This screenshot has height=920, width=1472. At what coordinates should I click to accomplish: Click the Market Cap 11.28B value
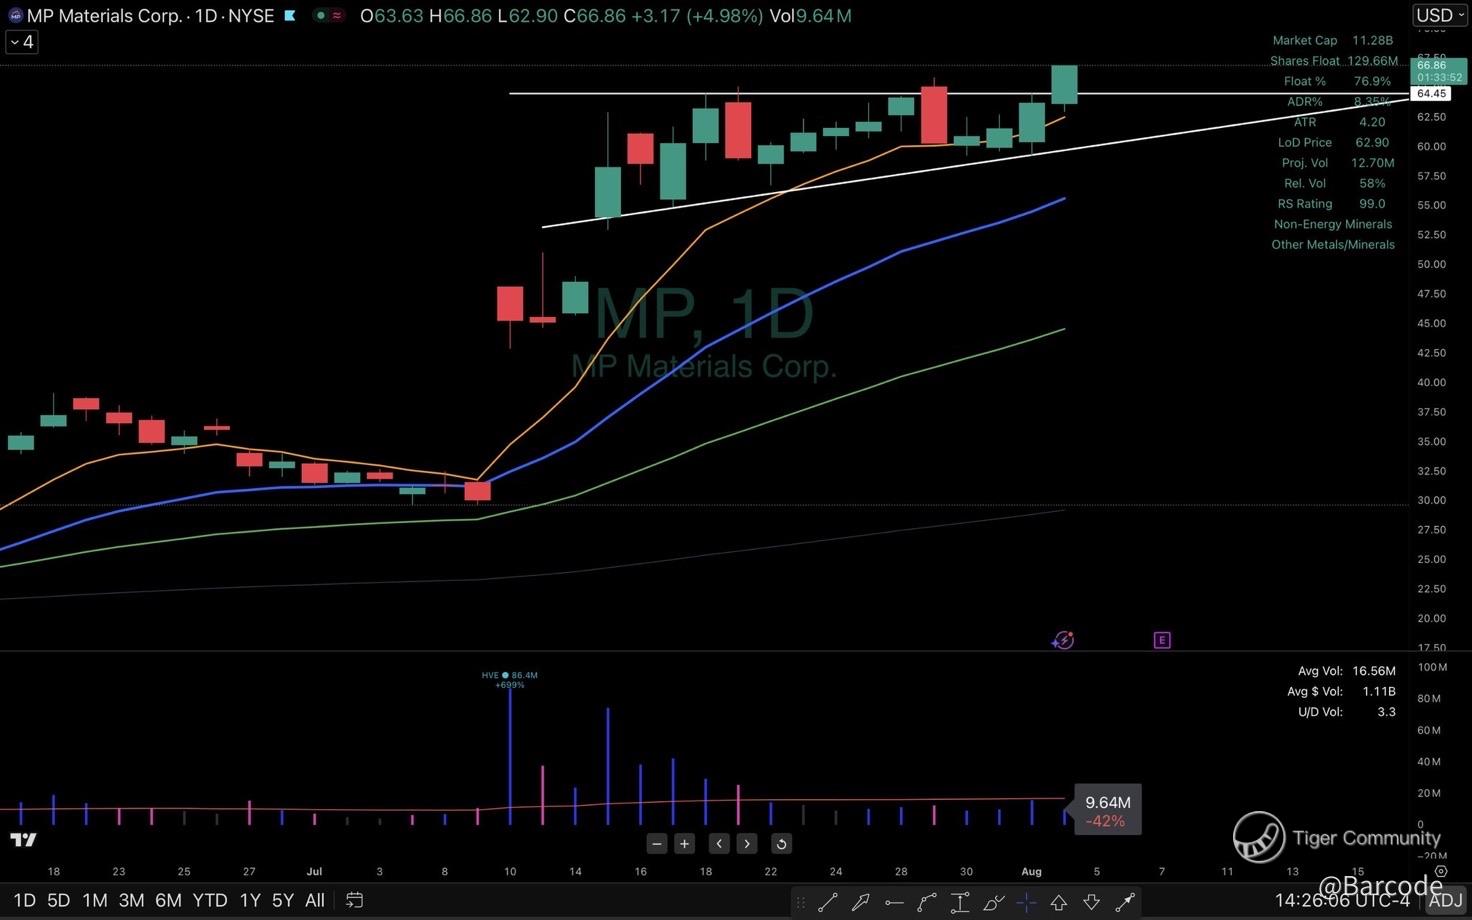tap(1372, 40)
